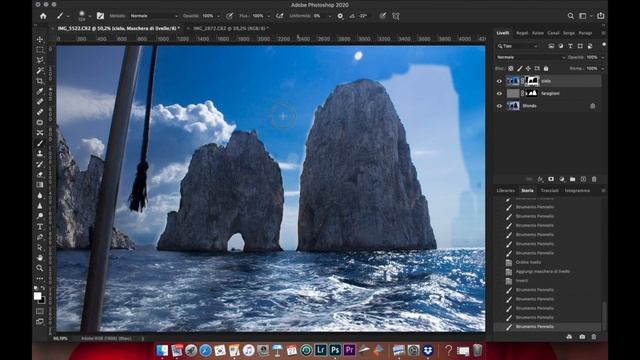The width and height of the screenshot is (640, 360).
Task: Hide the faraglioni layer
Action: (499, 93)
